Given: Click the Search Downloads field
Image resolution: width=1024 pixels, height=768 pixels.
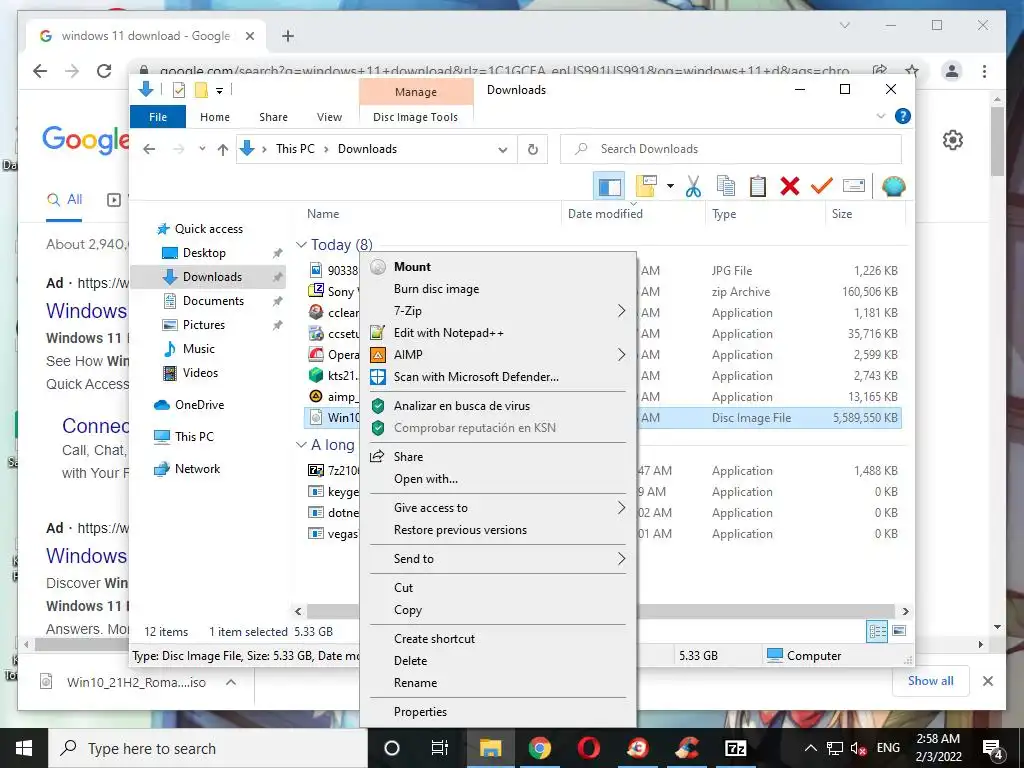Looking at the screenshot, I should (x=731, y=149).
